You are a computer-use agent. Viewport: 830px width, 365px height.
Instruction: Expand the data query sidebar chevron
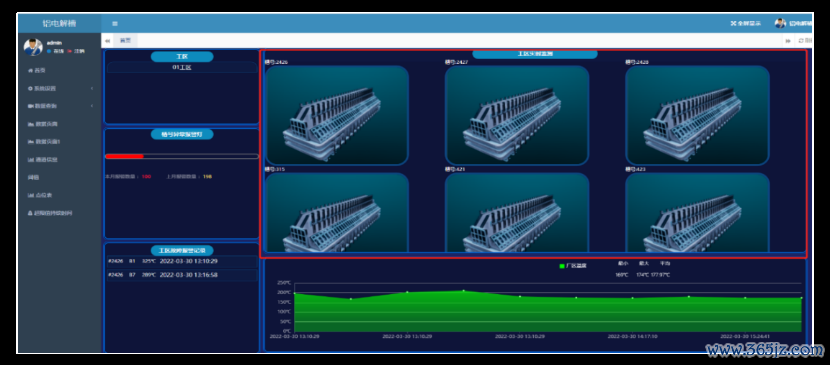[x=93, y=106]
